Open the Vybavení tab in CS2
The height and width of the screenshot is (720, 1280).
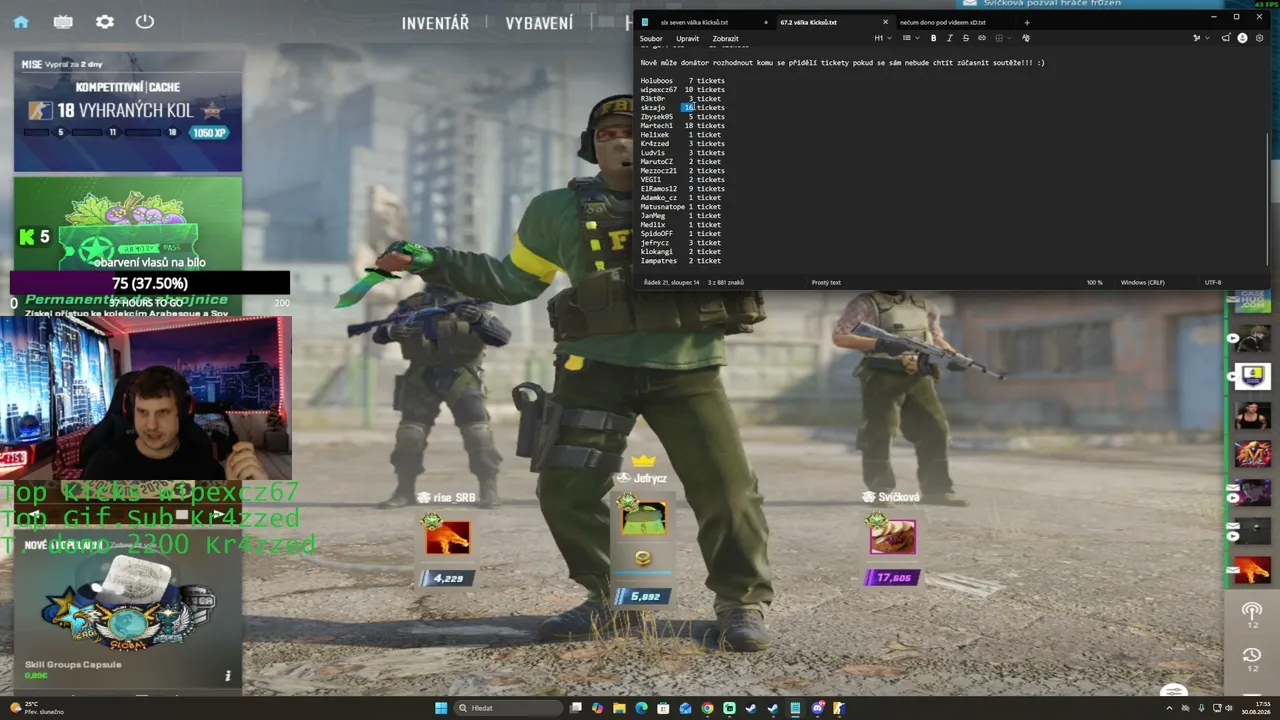(x=539, y=23)
